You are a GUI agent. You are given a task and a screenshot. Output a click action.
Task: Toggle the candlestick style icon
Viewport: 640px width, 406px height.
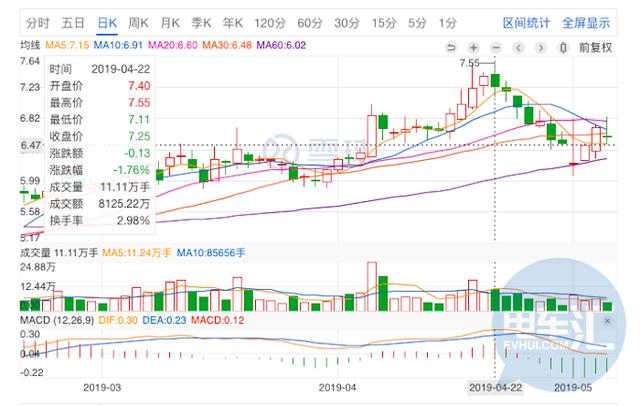[563, 48]
